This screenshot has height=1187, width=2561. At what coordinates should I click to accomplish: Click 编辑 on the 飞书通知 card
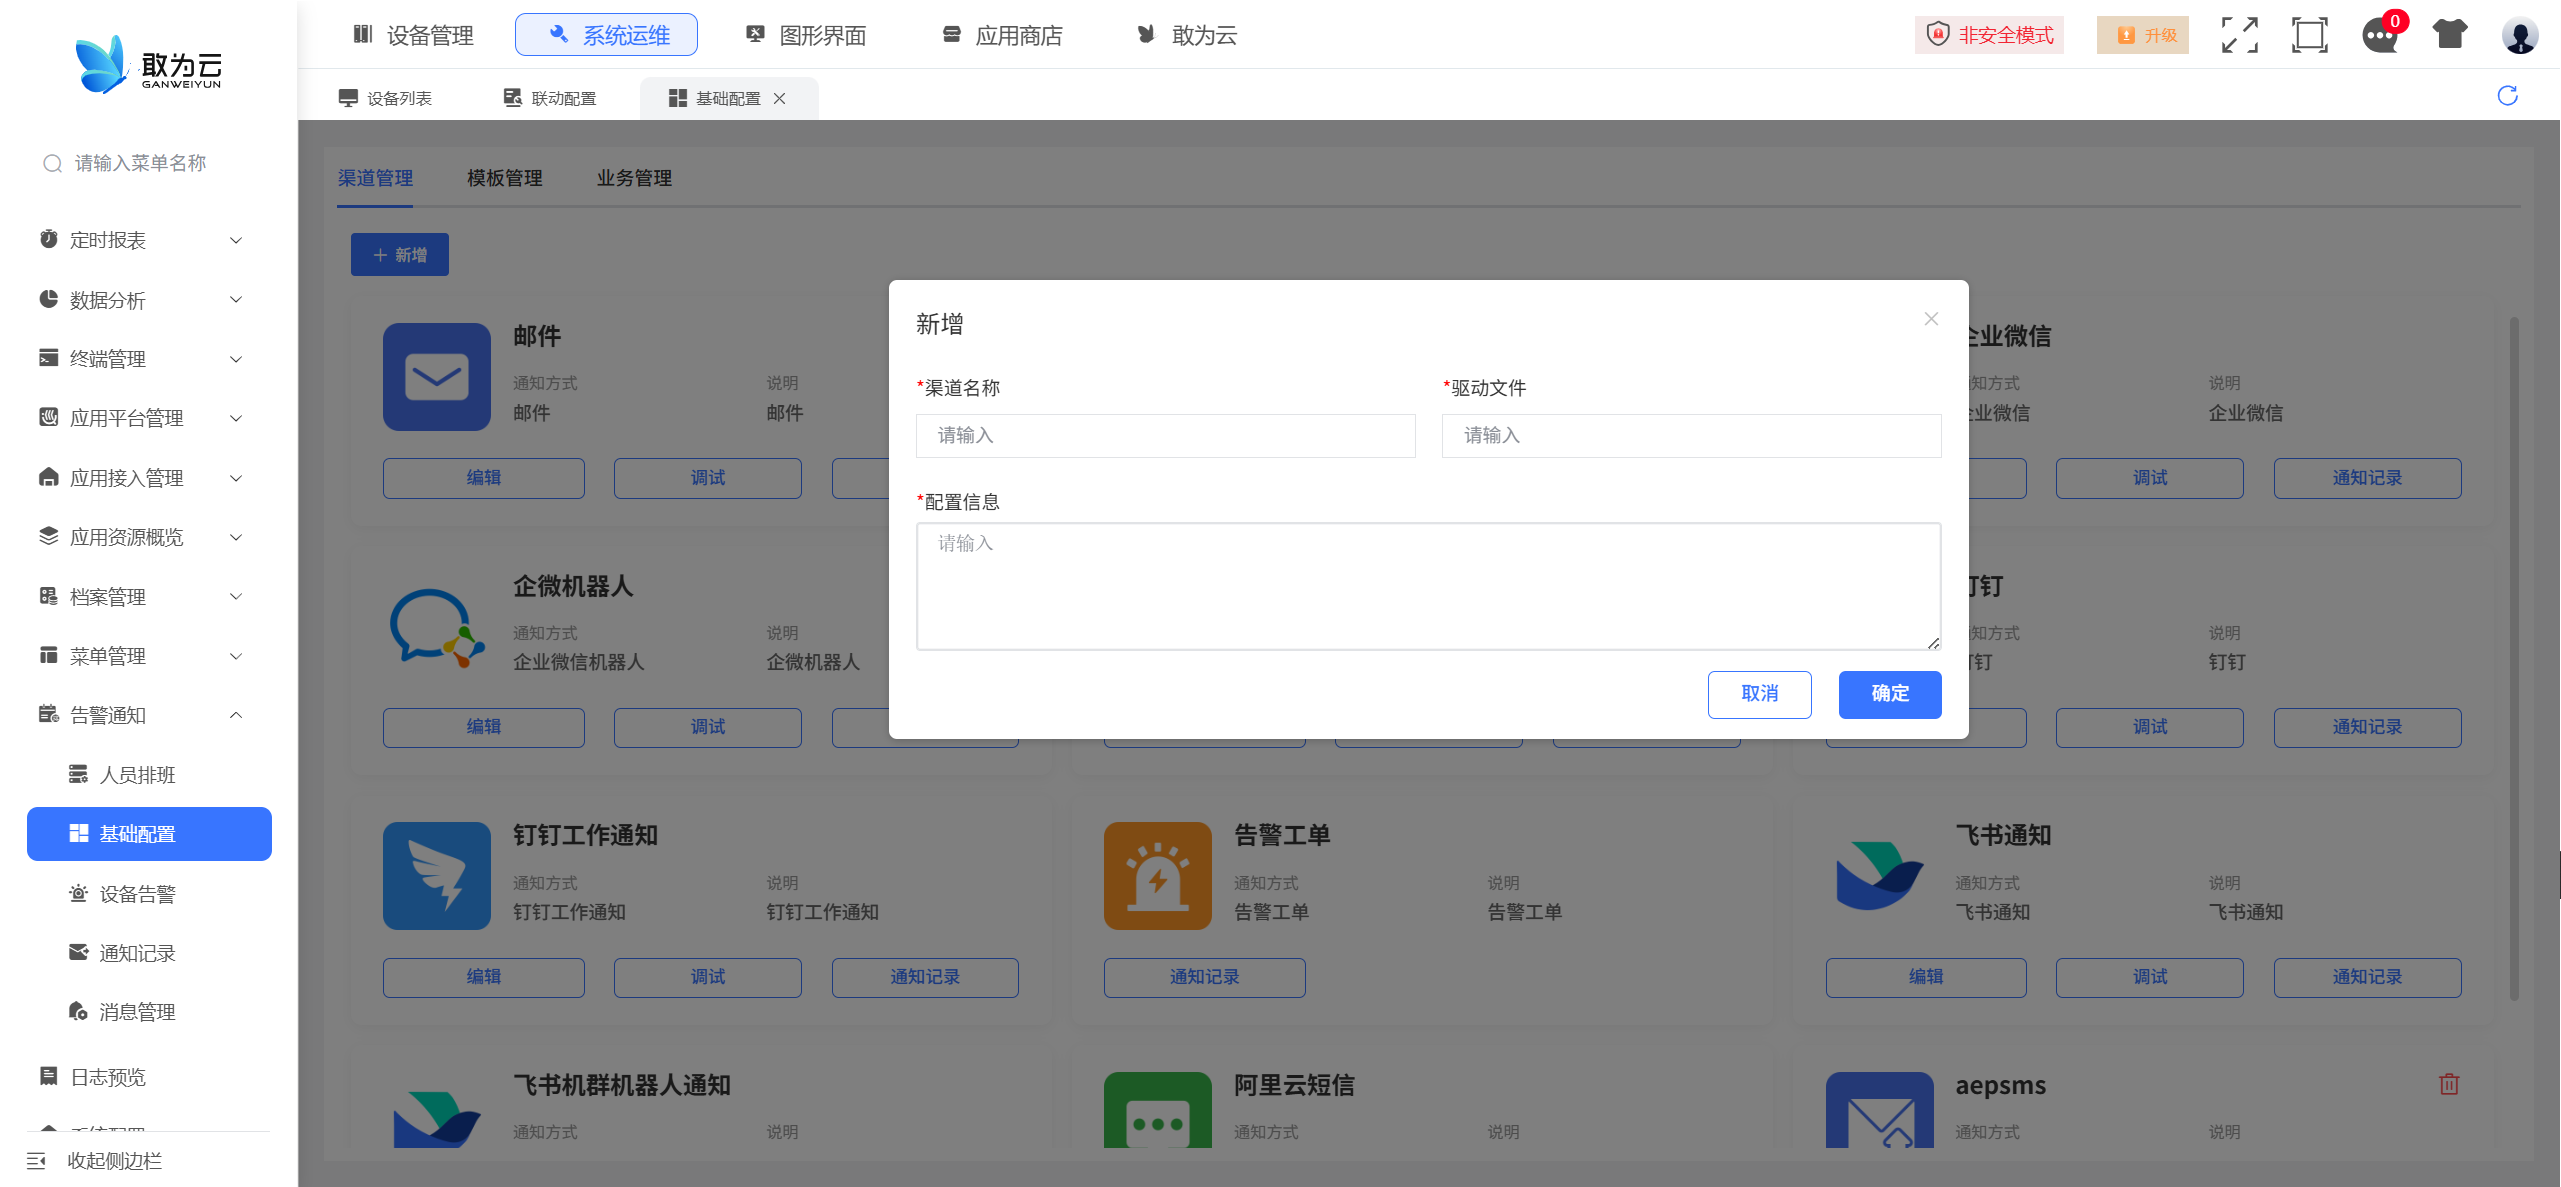(x=1925, y=977)
